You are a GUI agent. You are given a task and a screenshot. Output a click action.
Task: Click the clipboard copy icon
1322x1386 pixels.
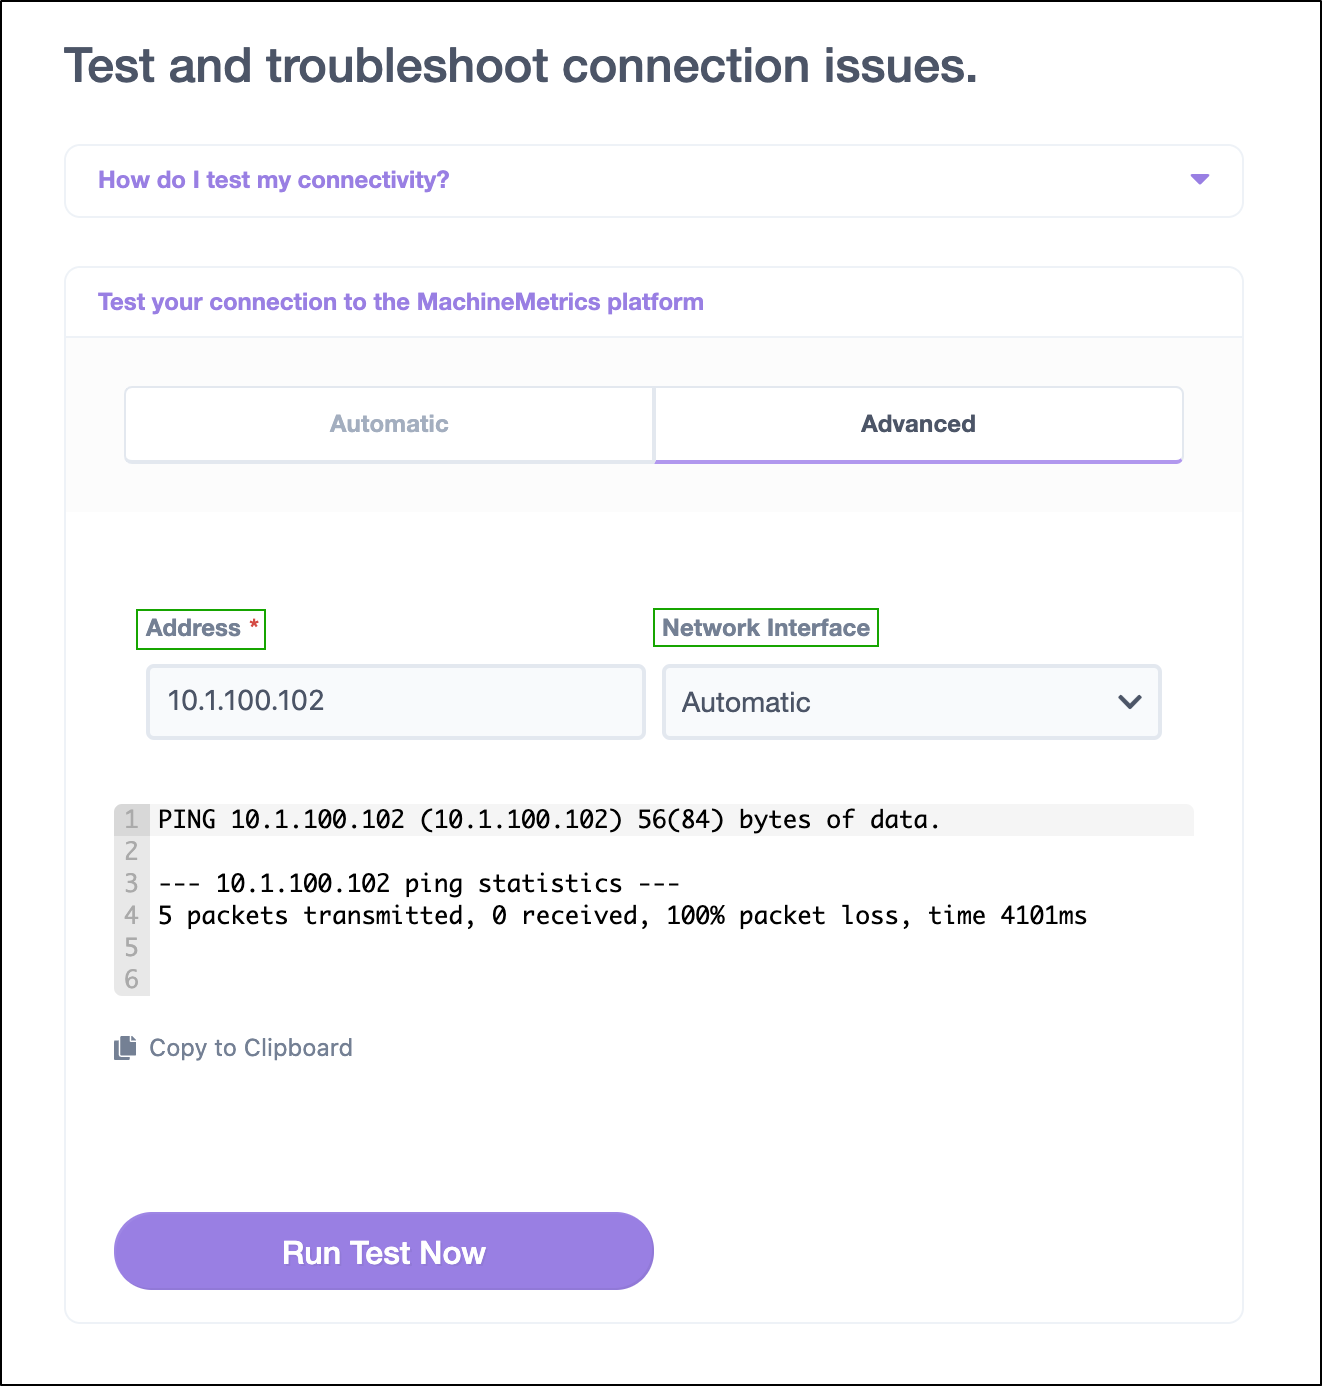coord(125,1047)
